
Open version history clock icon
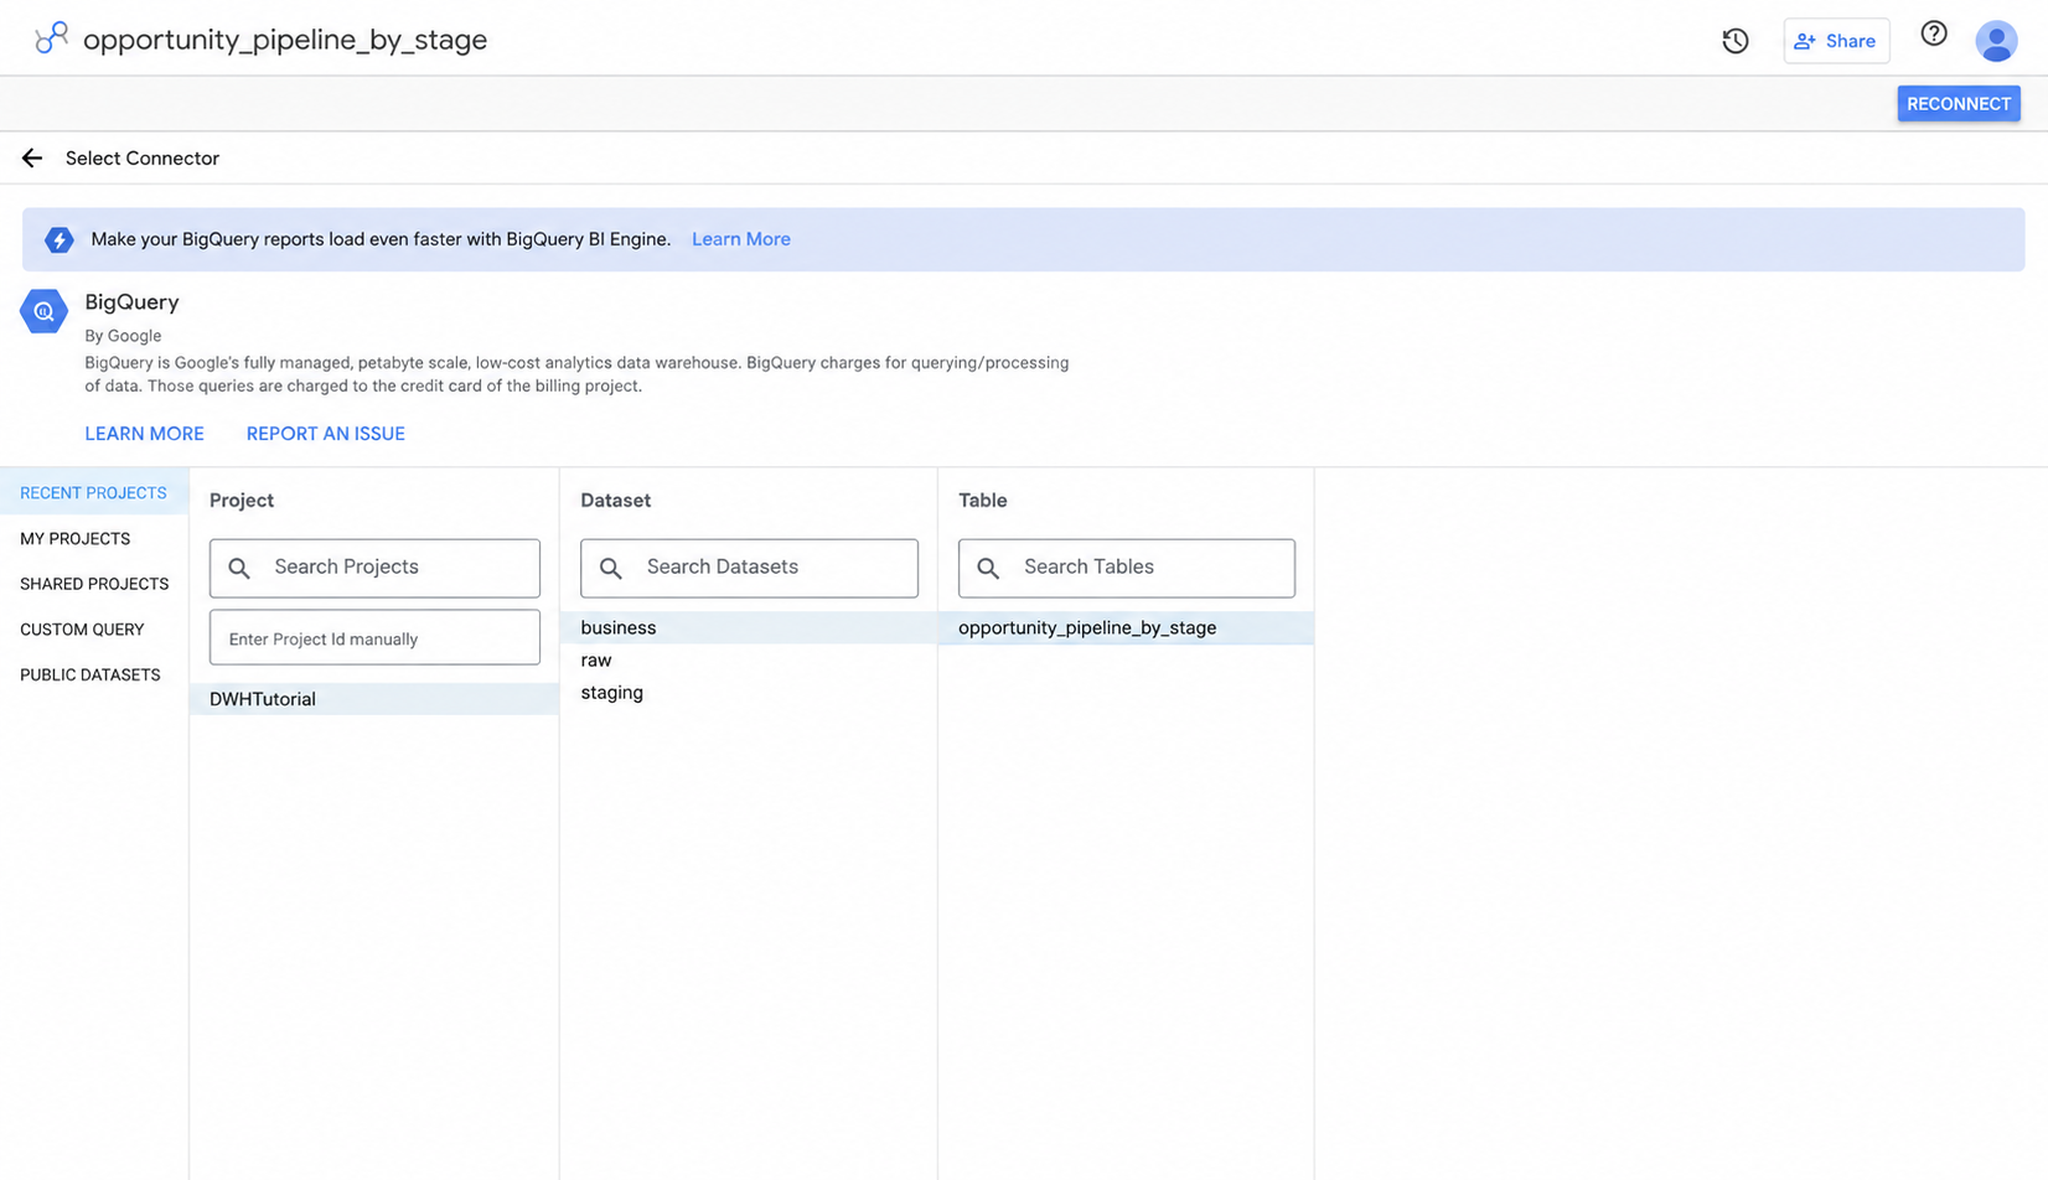(1735, 41)
